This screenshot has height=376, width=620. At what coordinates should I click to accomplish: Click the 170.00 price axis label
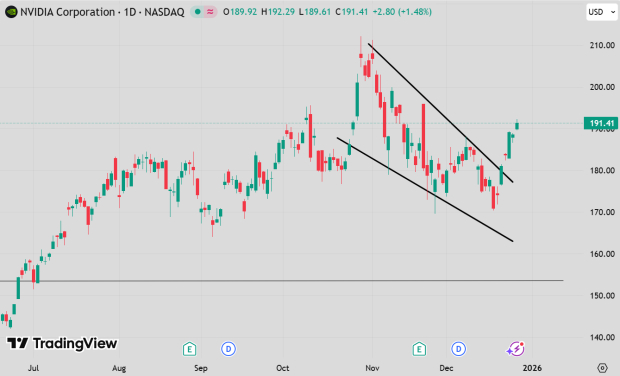pyautogui.click(x=602, y=212)
